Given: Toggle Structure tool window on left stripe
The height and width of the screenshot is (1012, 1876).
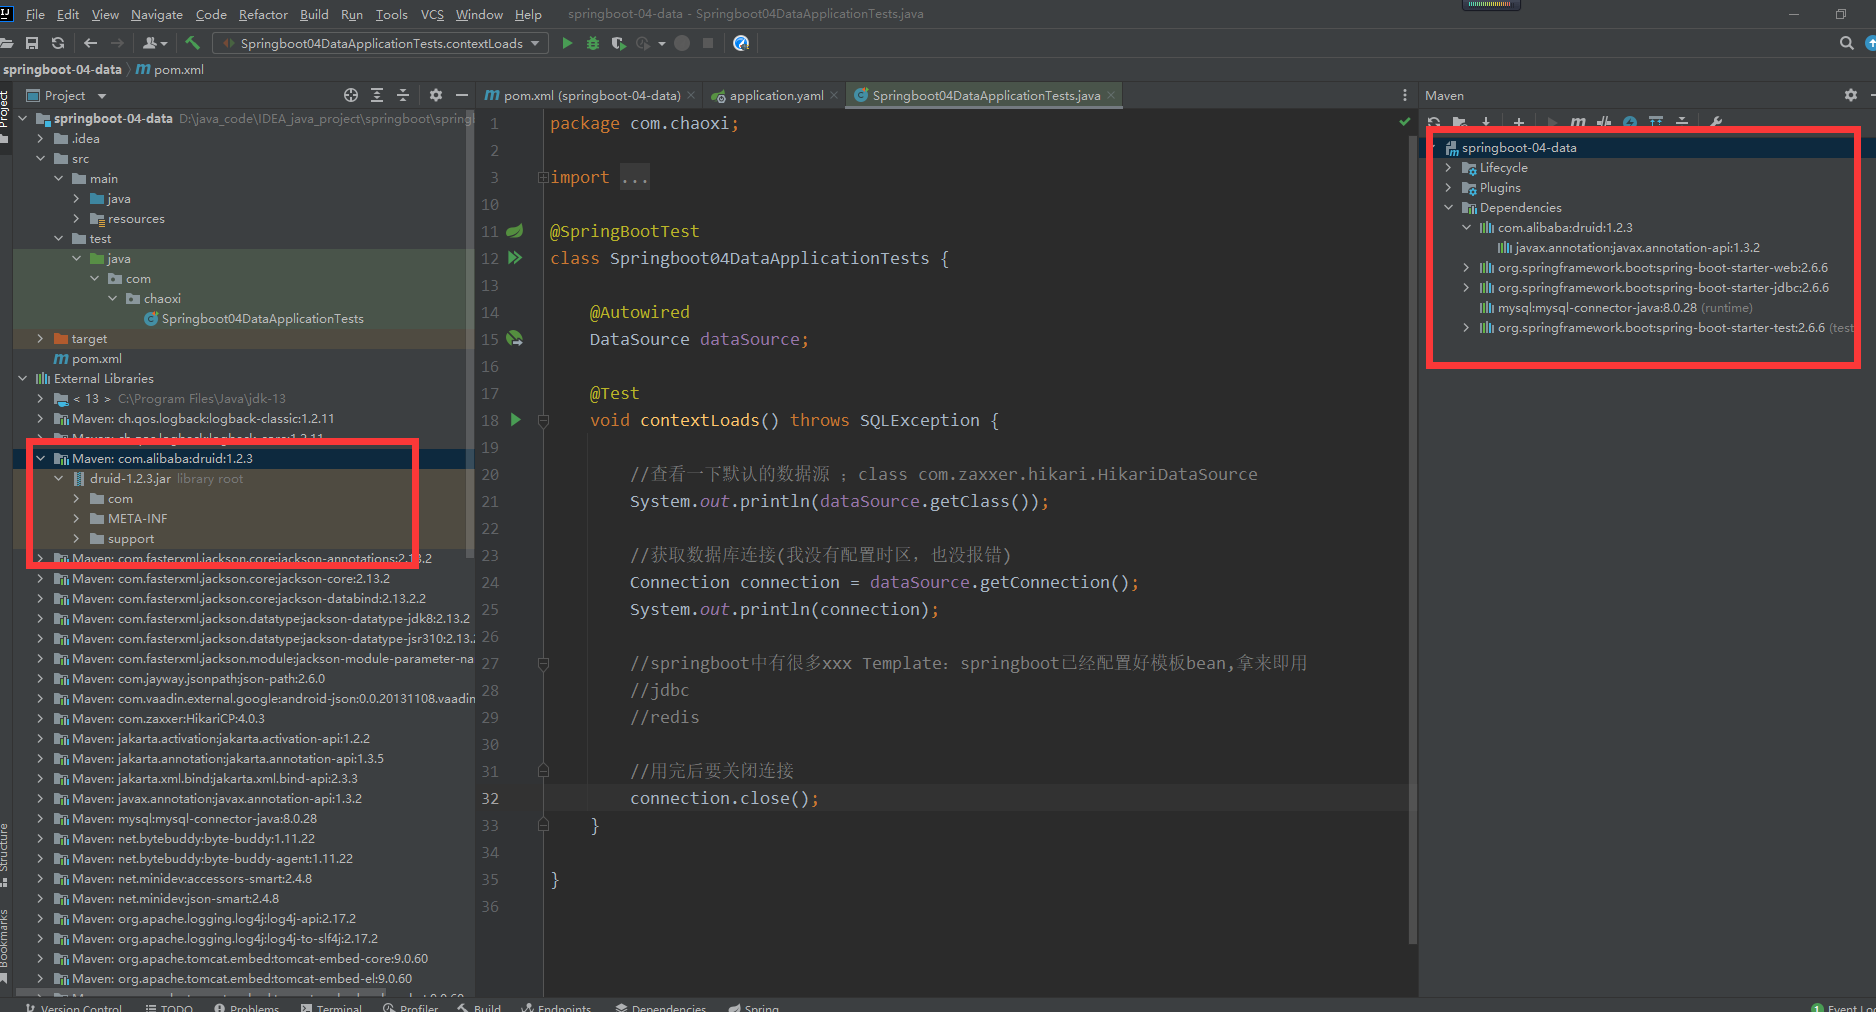Looking at the screenshot, I should tap(5, 855).
